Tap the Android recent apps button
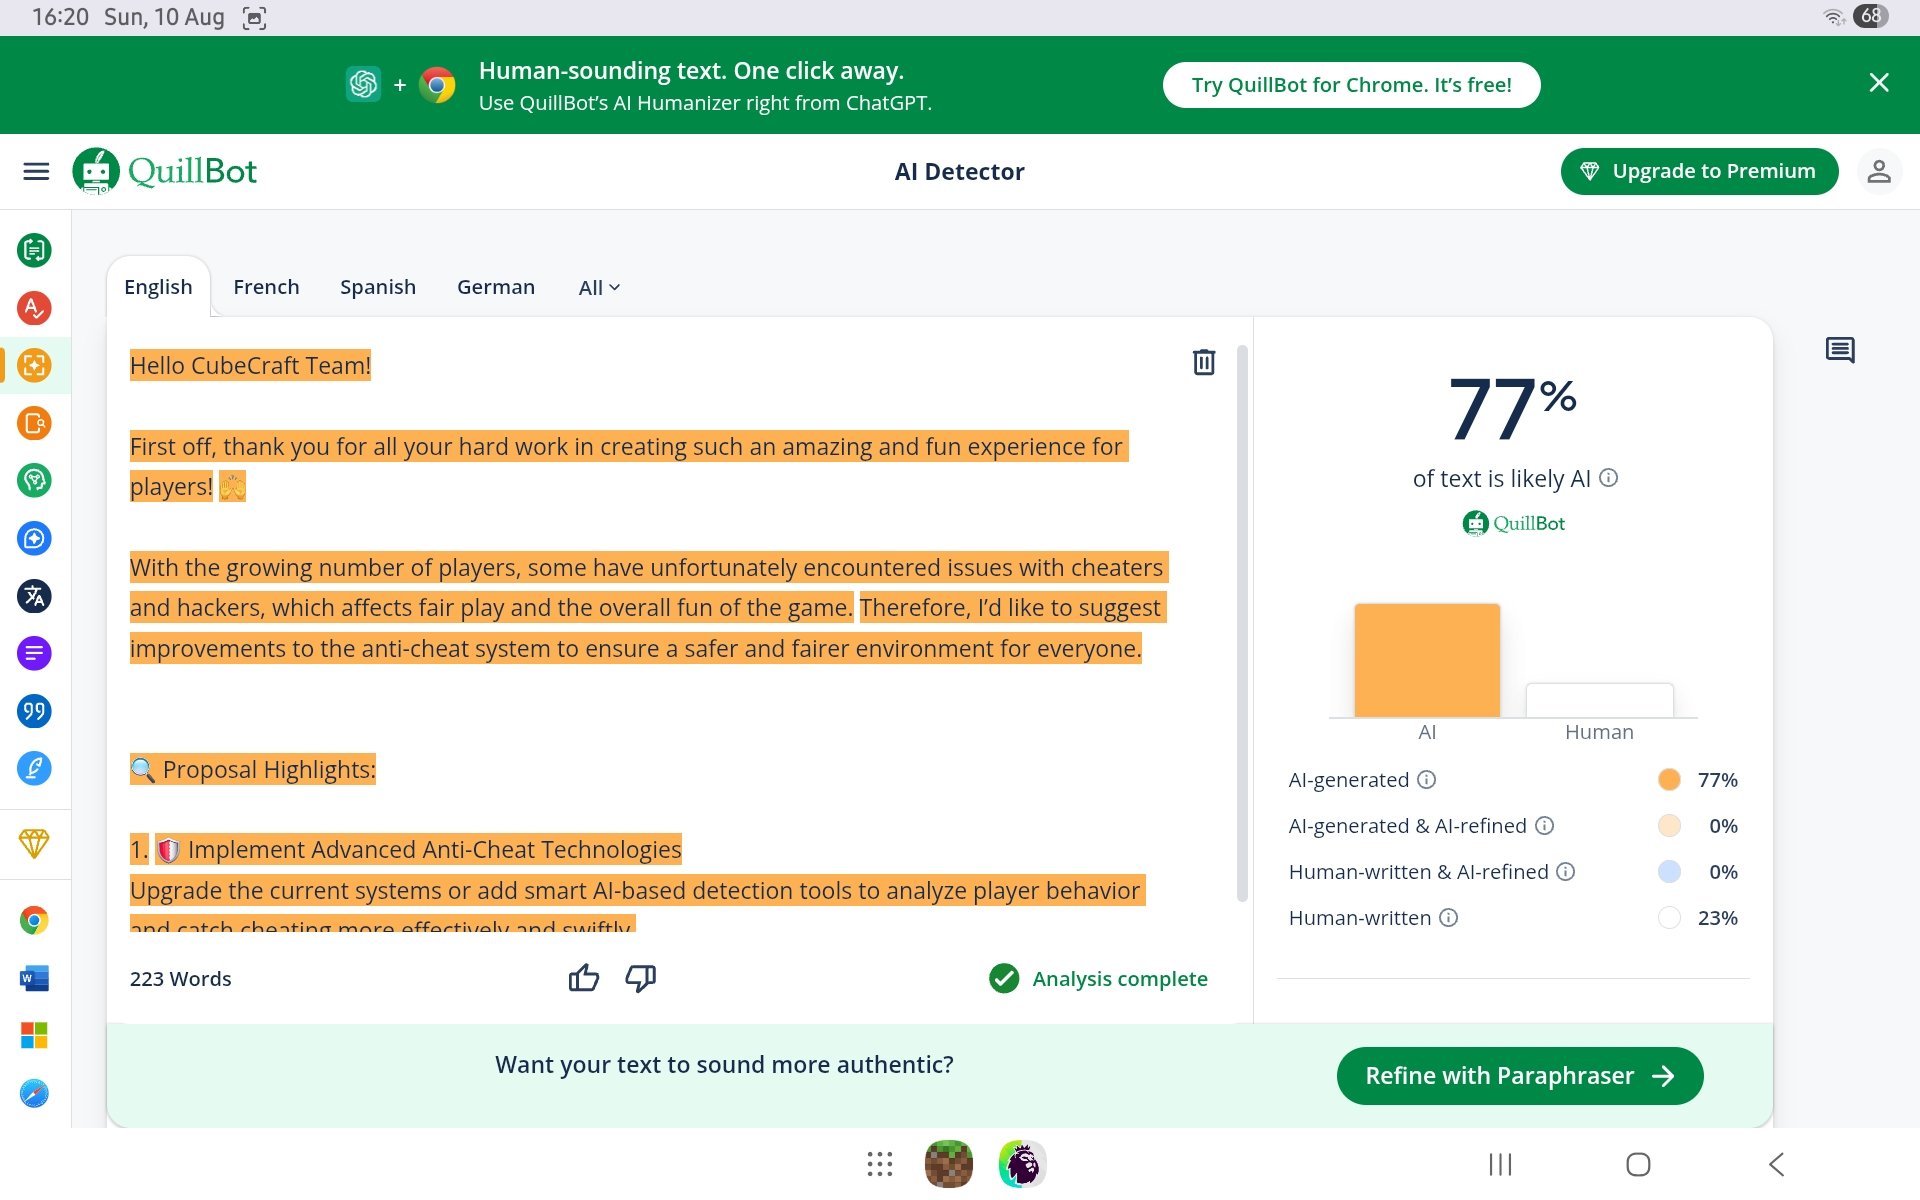This screenshot has height=1200, width=1920. 1500,1164
